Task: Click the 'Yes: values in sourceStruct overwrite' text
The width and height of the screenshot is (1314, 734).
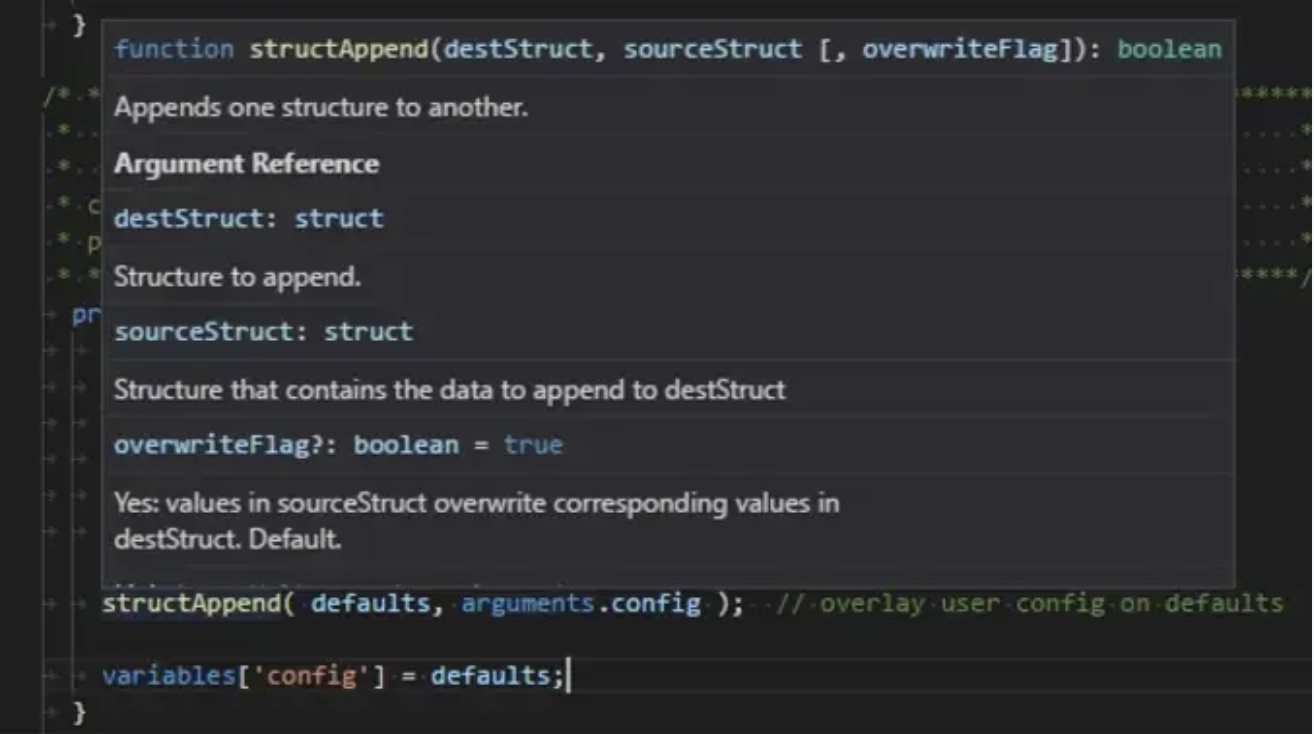Action: [476, 503]
